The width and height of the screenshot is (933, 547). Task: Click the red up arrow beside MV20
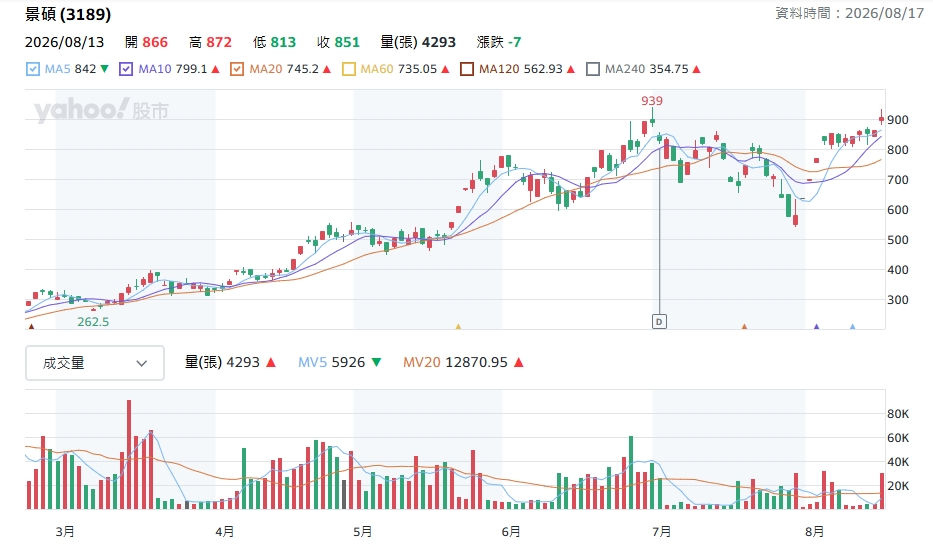point(518,362)
